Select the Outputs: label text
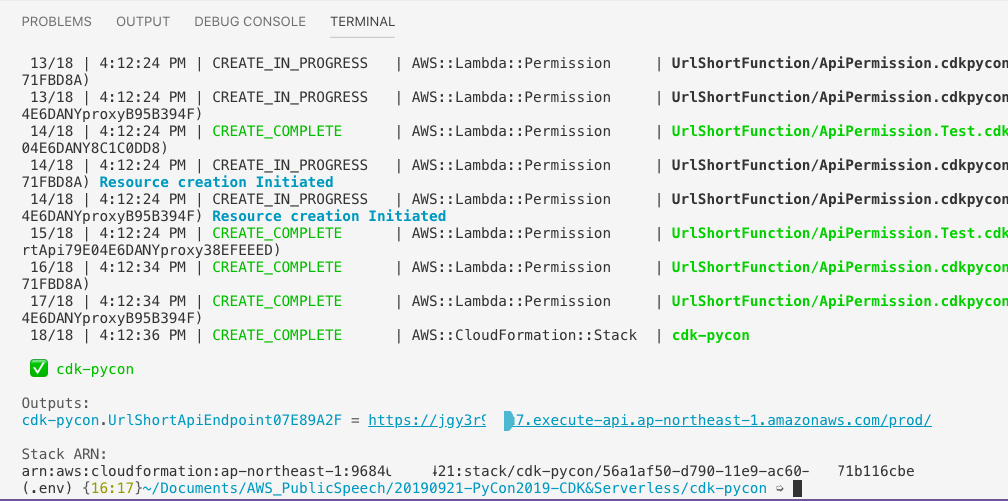The width and height of the screenshot is (1008, 501). click(56, 404)
